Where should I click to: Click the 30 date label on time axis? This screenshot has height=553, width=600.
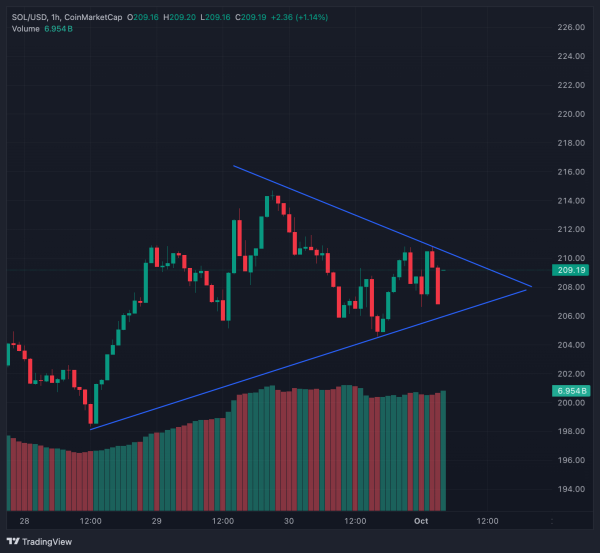[x=289, y=521]
